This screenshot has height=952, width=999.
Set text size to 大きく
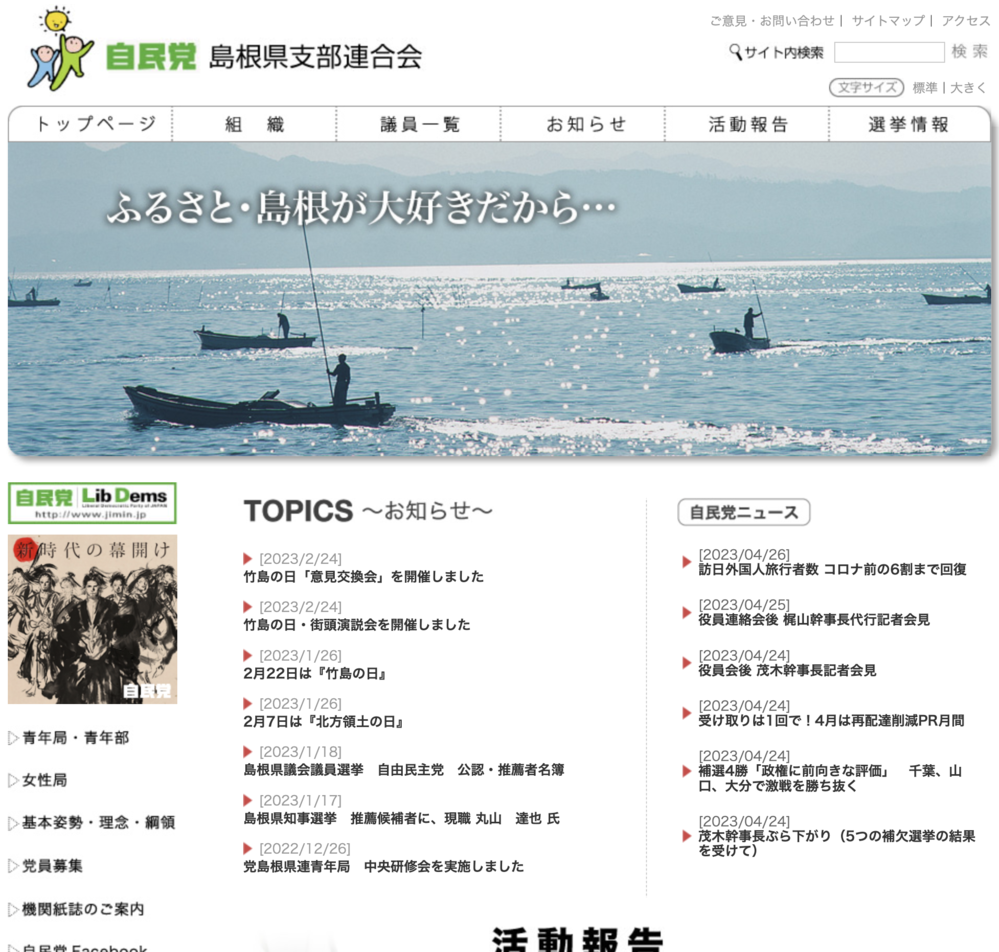[968, 88]
